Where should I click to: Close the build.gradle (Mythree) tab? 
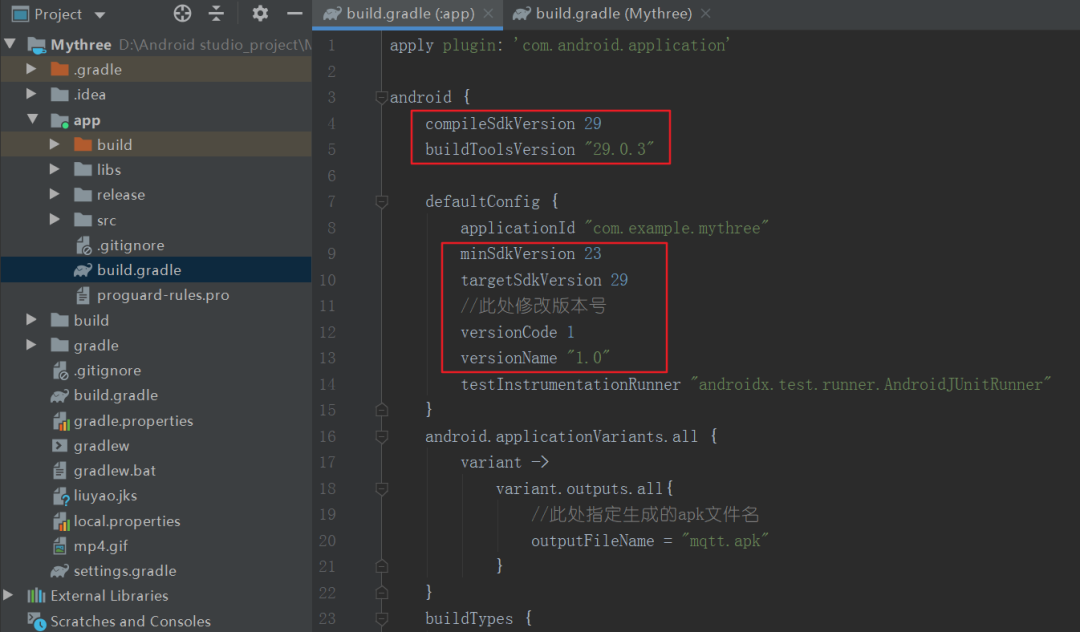705,14
